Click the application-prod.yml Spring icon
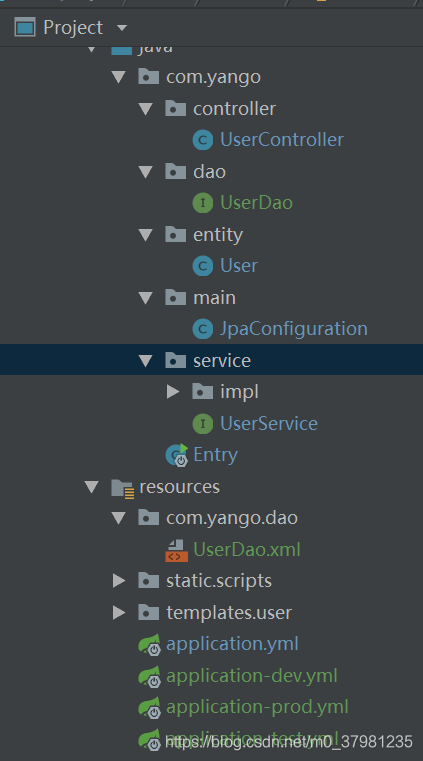423x761 pixels. click(149, 708)
